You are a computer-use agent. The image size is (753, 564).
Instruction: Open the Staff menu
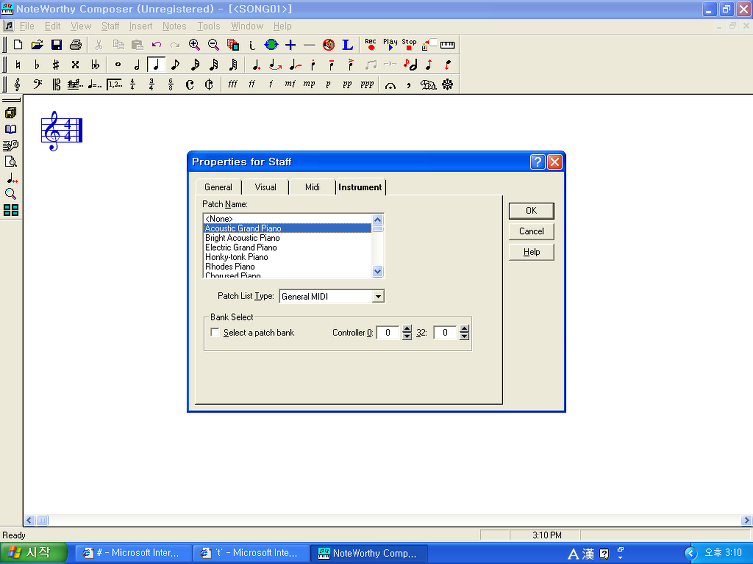tap(110, 26)
